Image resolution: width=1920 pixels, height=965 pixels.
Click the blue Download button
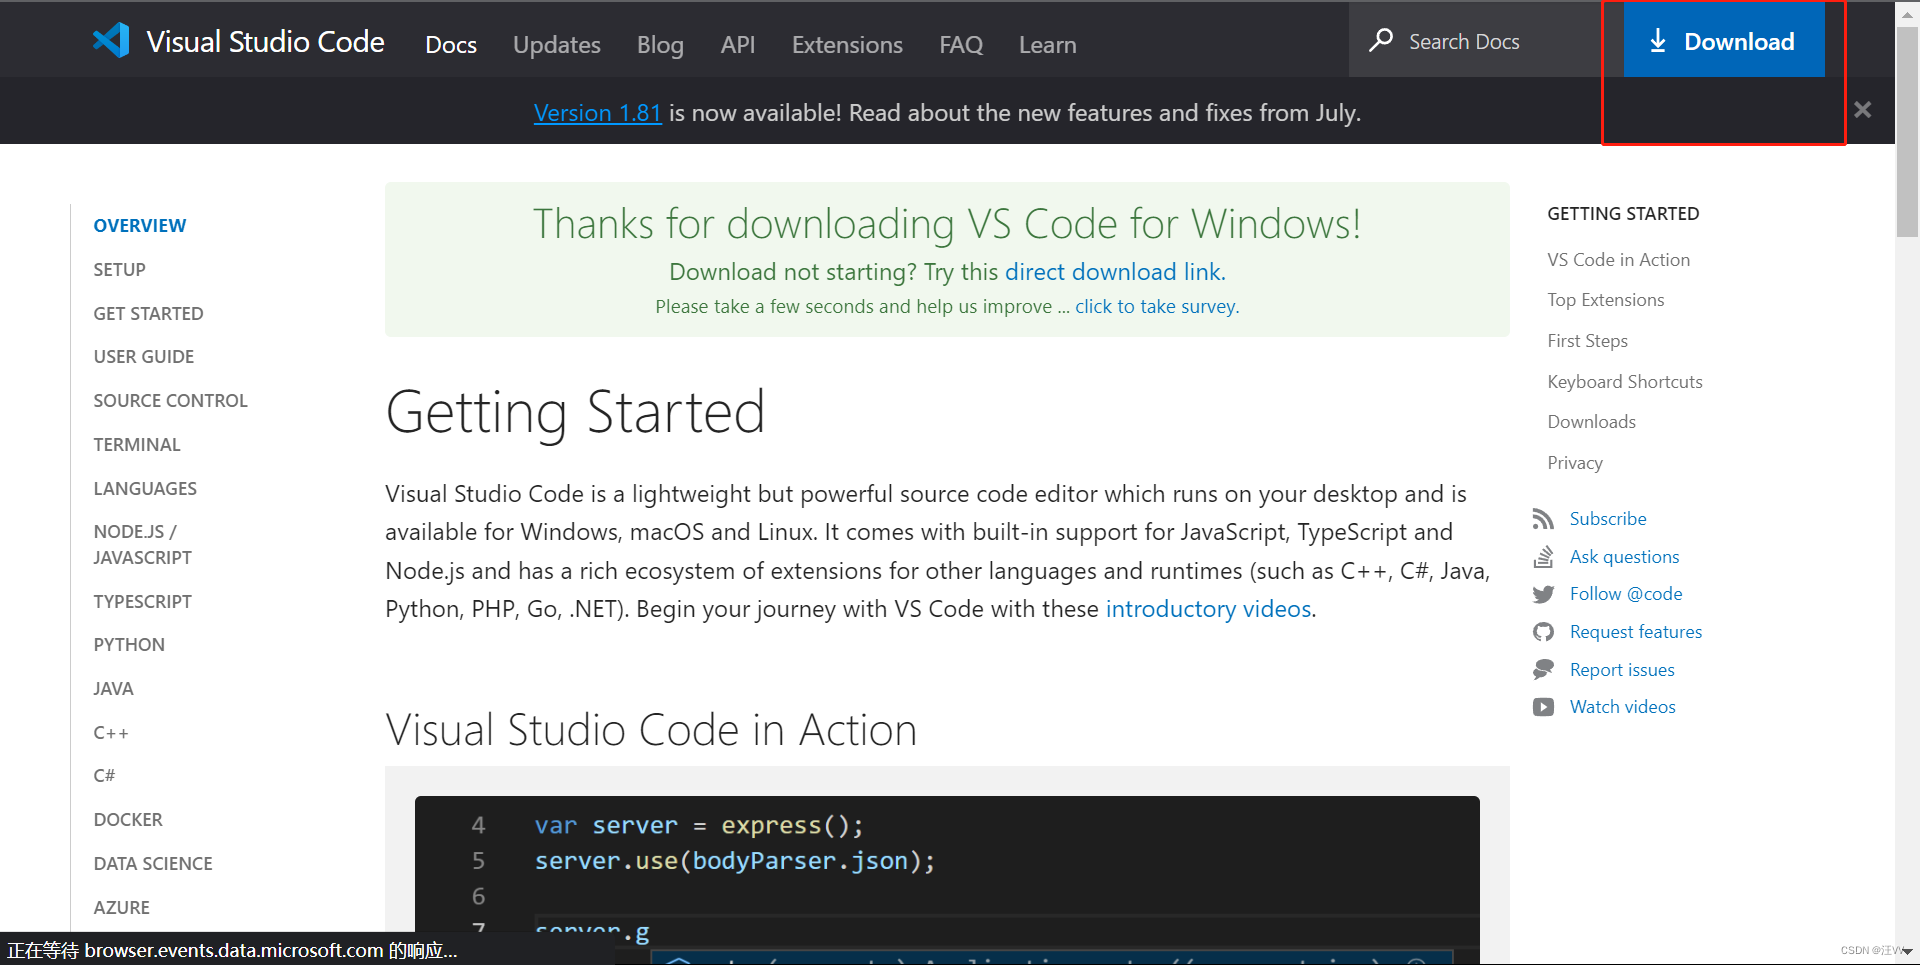1723,40
